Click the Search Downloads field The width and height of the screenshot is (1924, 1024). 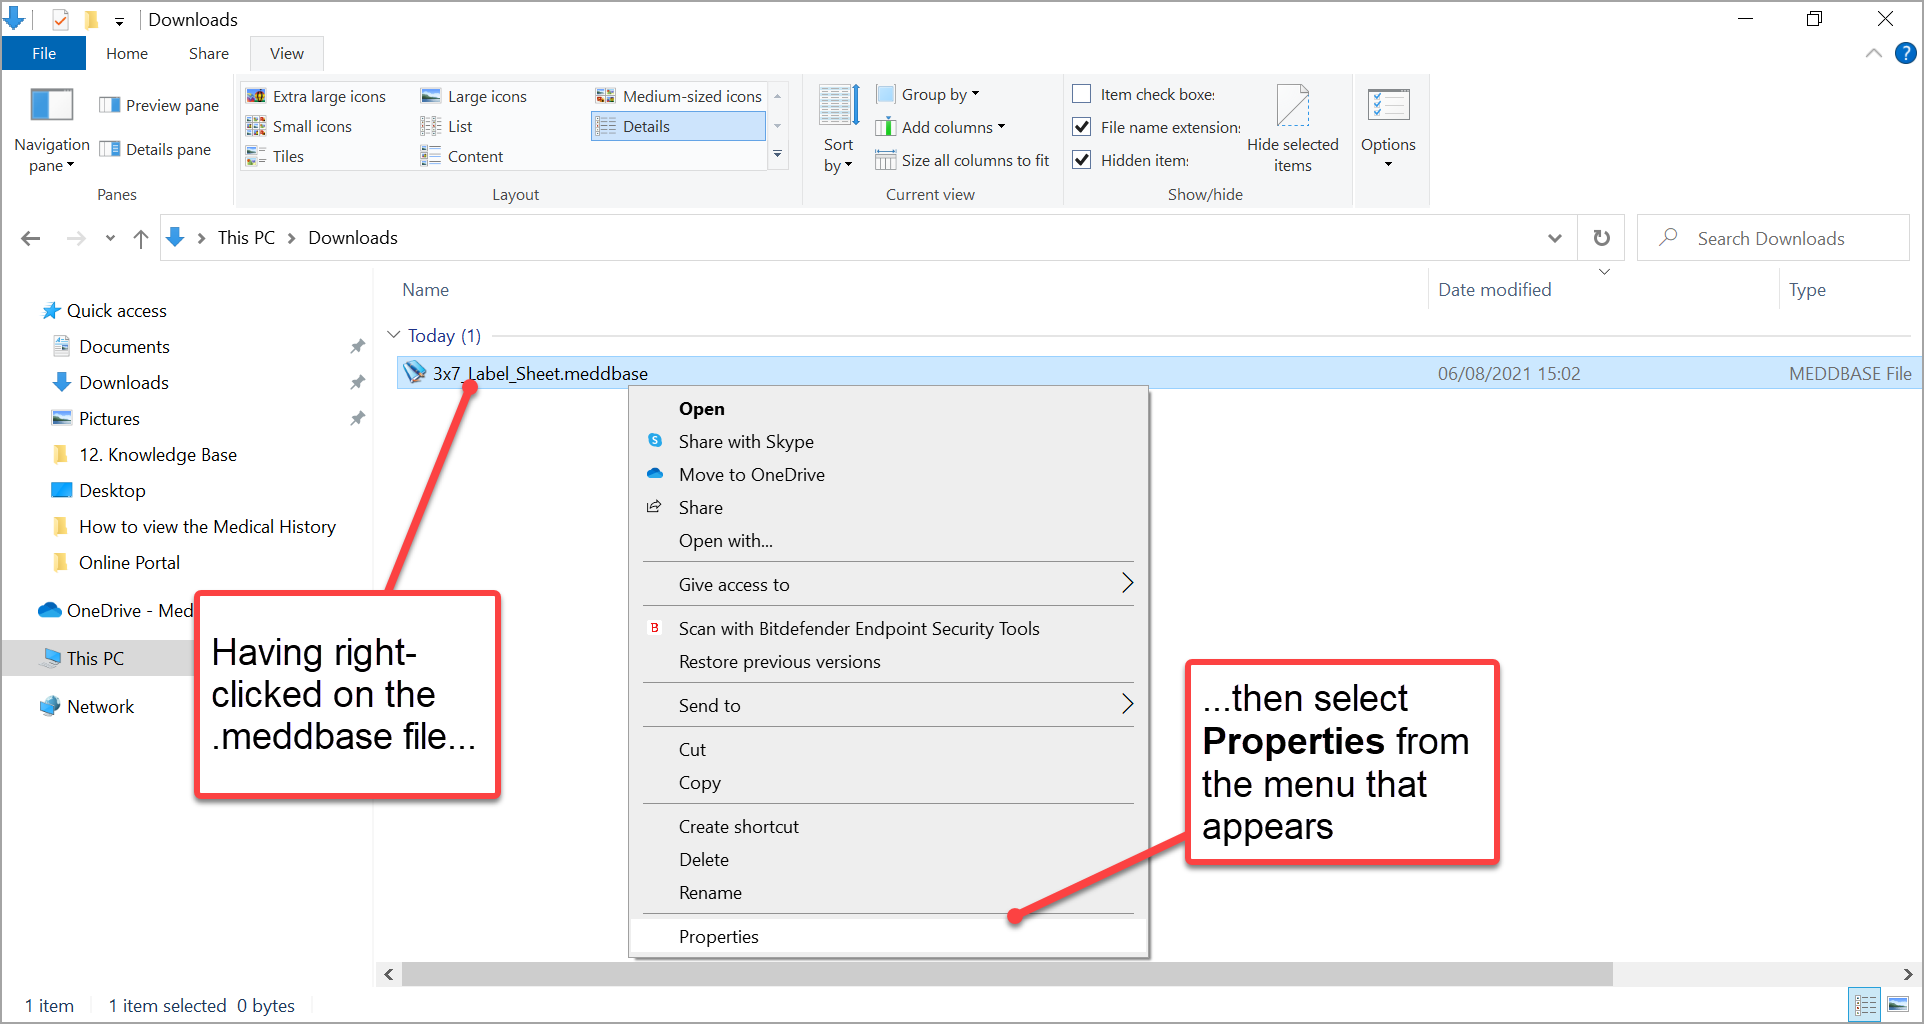coord(1772,238)
